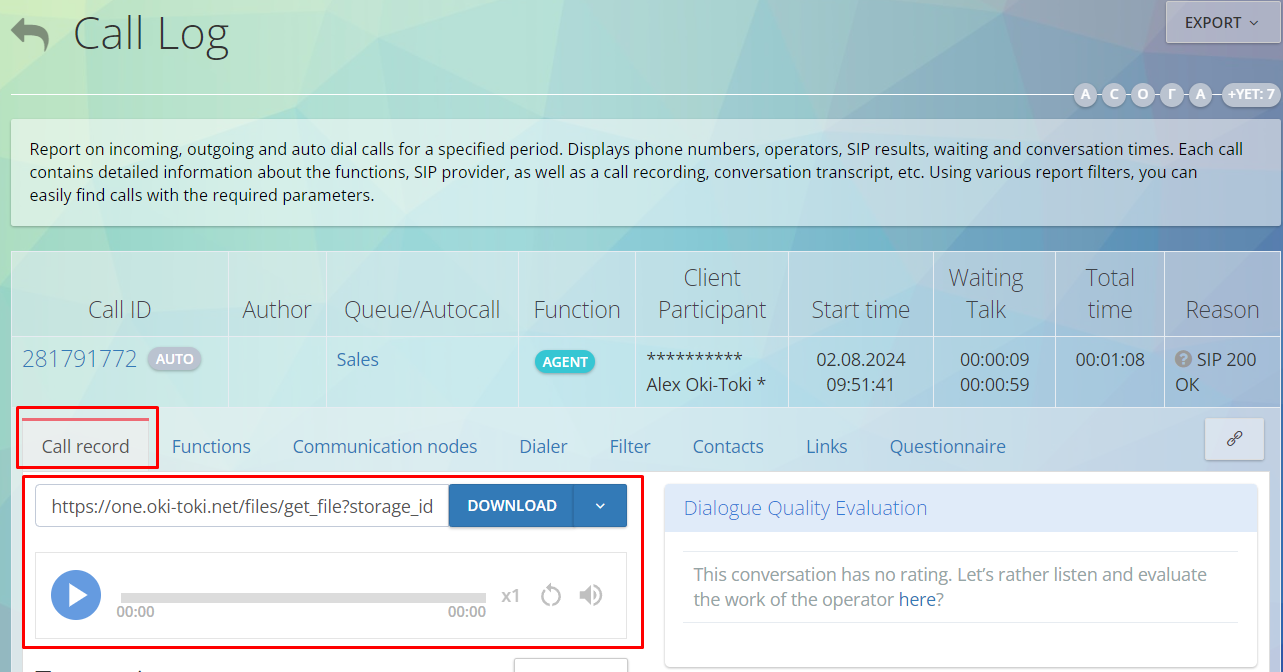This screenshot has height=672, width=1283.
Task: Click the "C" filter circle badge
Action: tap(1114, 95)
